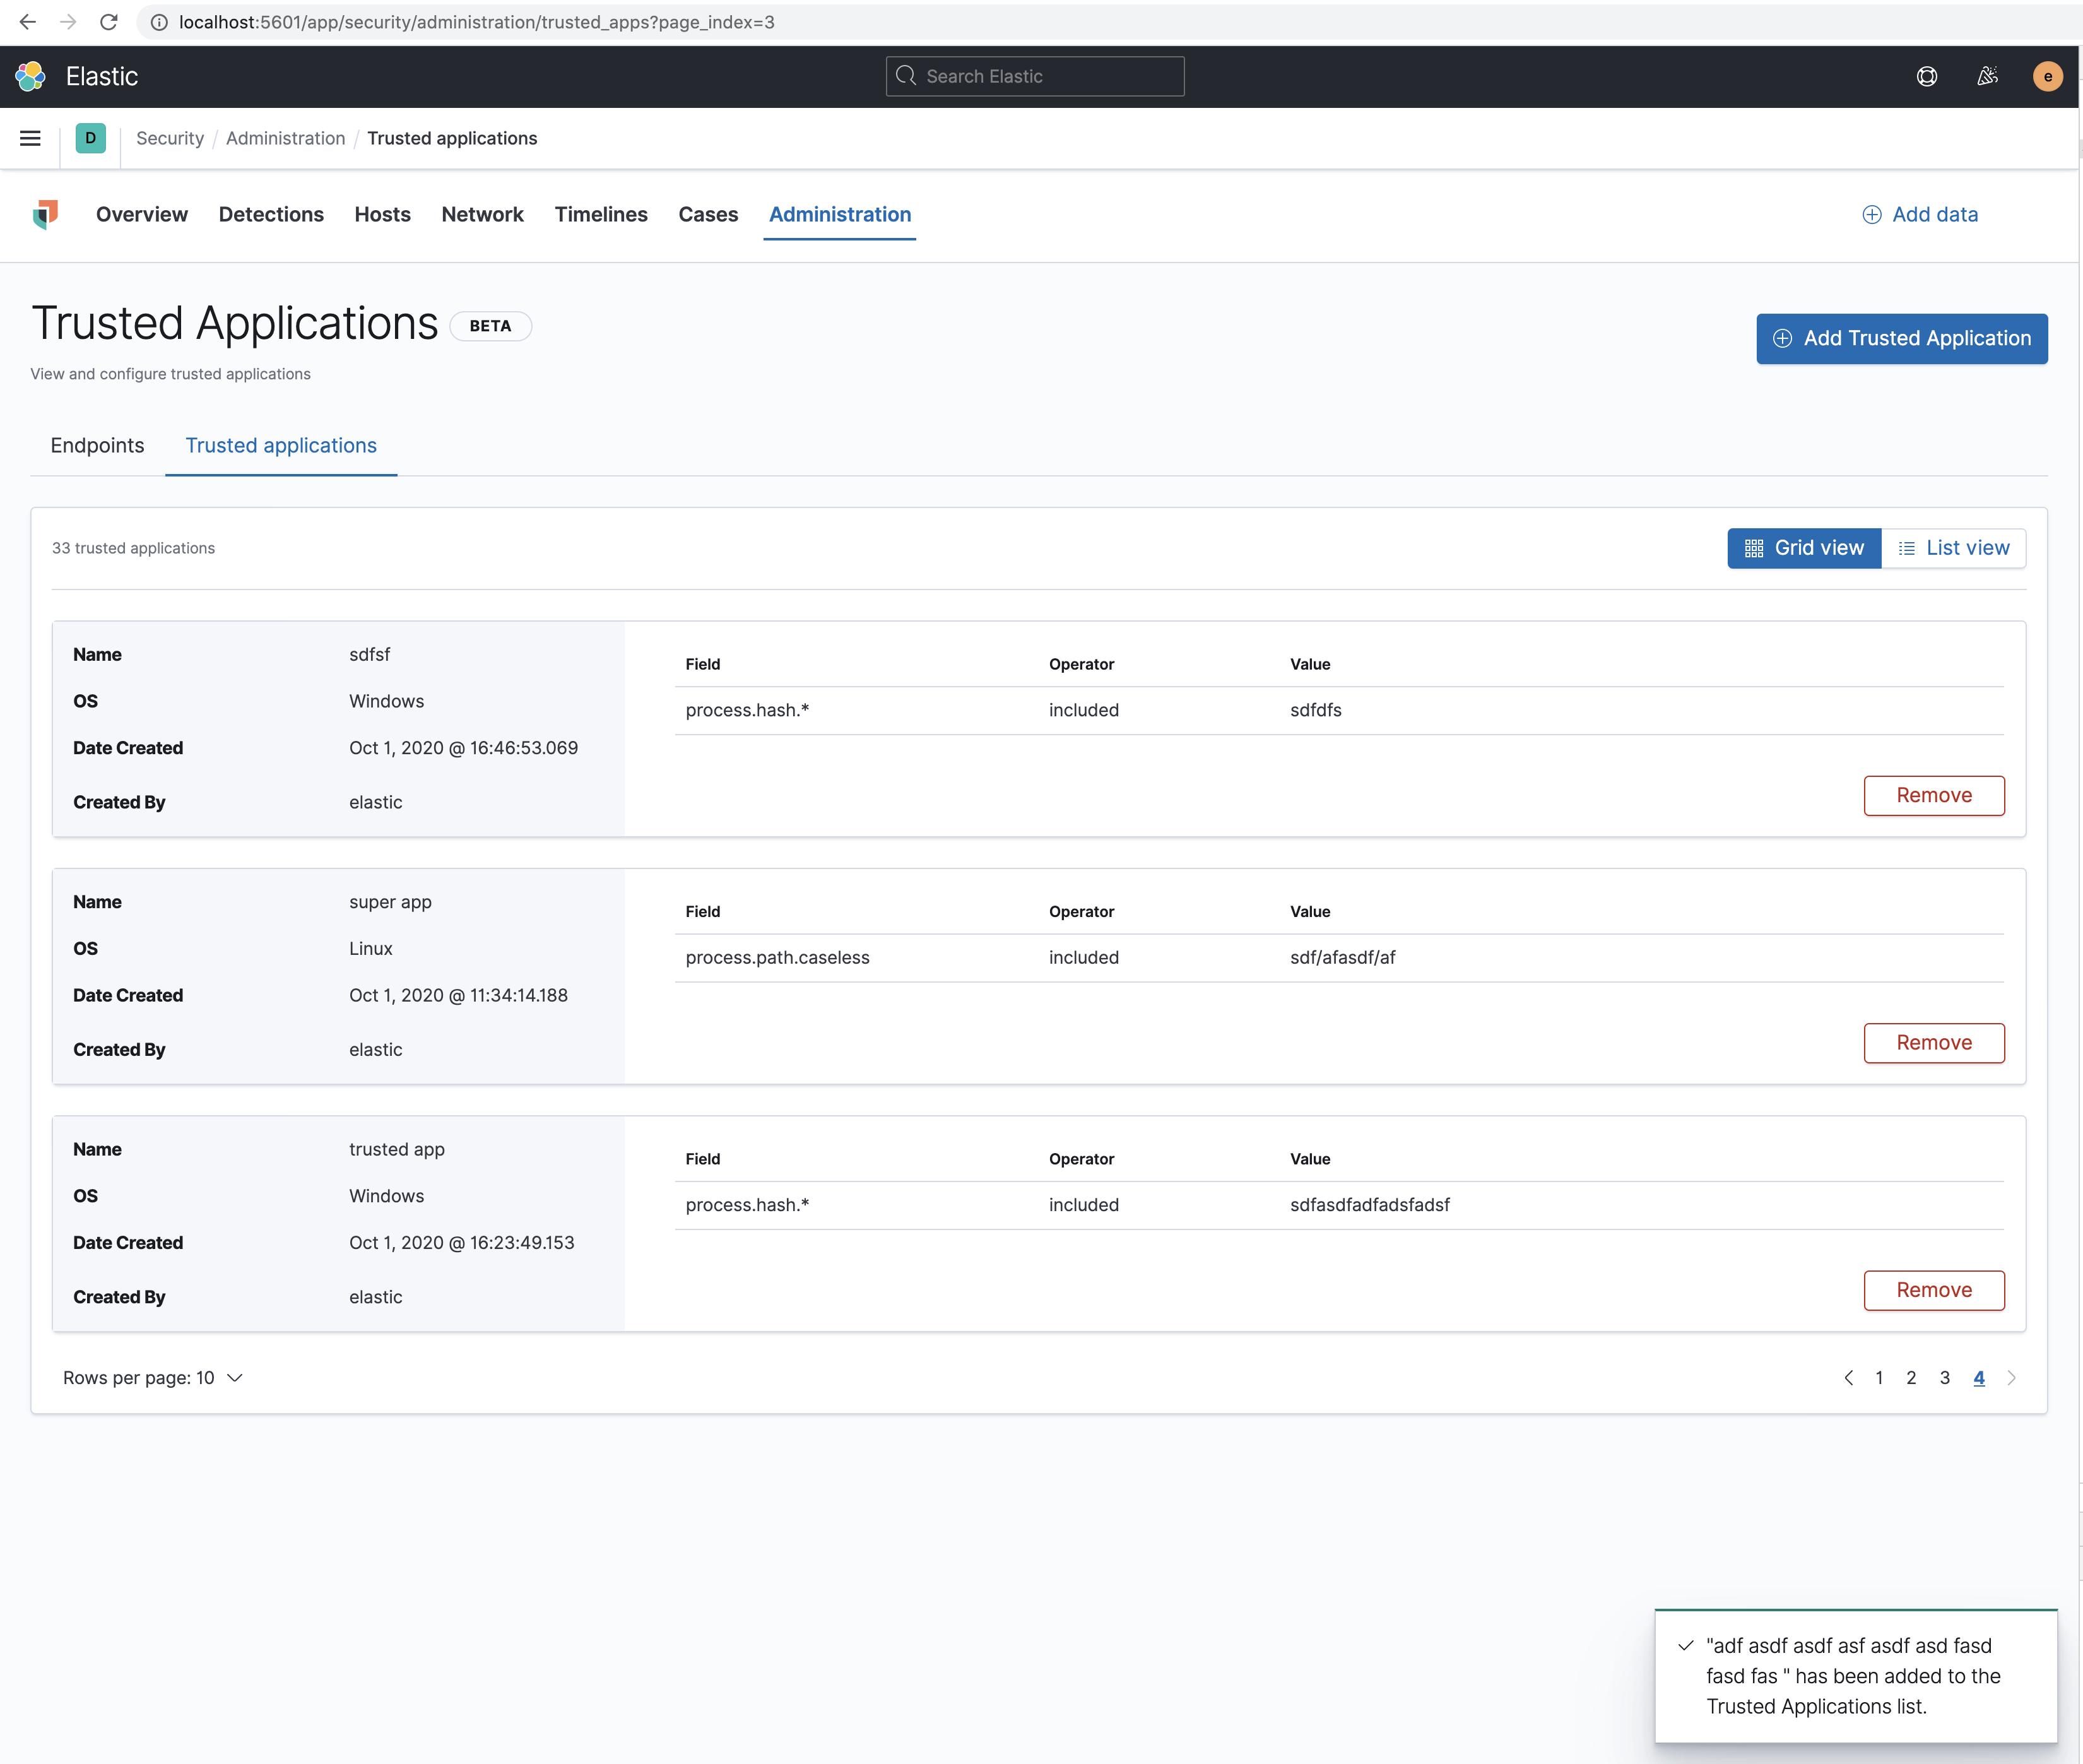2083x1764 pixels.
Task: Go back in browser history
Action: (x=27, y=22)
